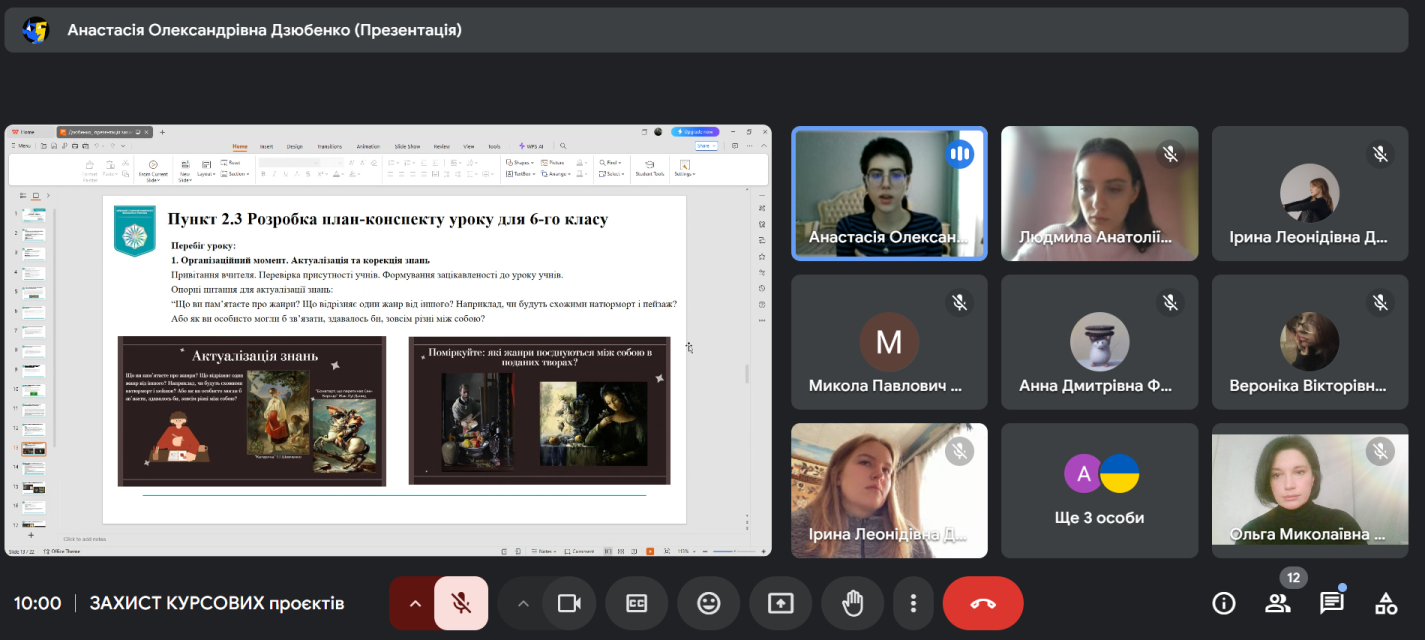Expand audio settings arrow beside microphone
The width and height of the screenshot is (1425, 640).
(415, 603)
